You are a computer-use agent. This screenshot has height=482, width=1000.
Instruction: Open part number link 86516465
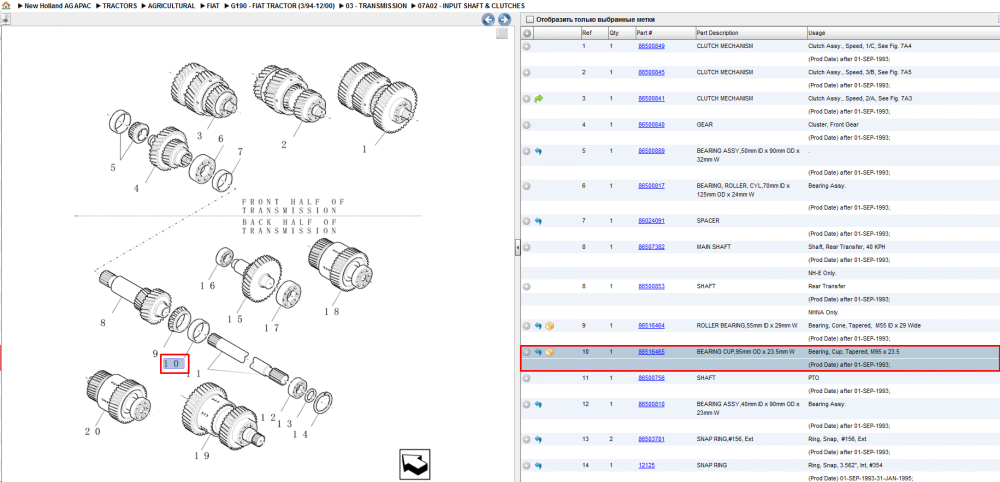(x=651, y=352)
